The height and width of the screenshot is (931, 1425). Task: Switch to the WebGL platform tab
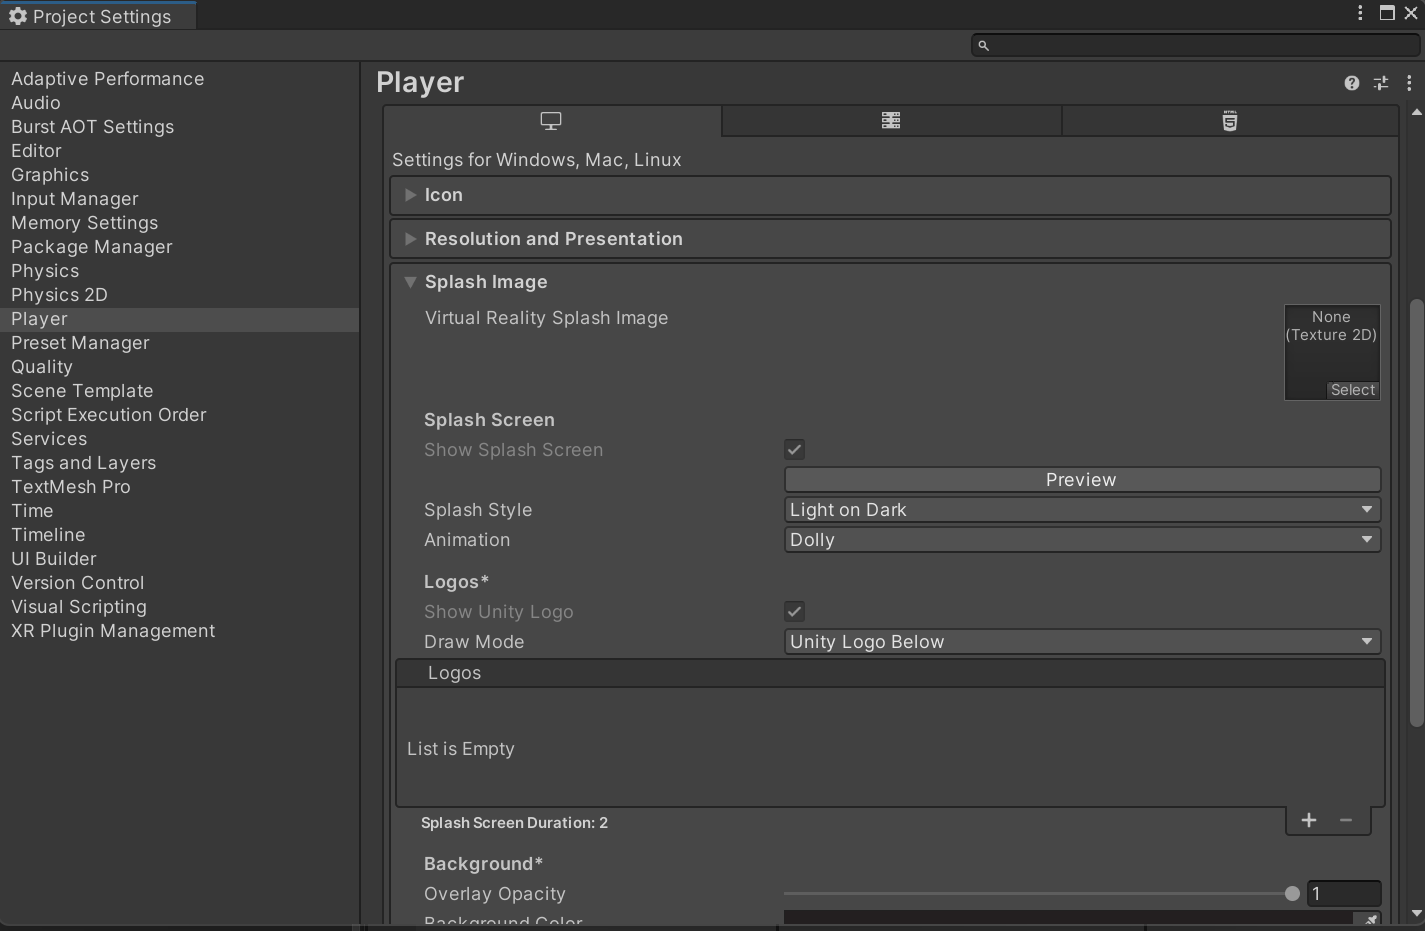[1230, 121]
